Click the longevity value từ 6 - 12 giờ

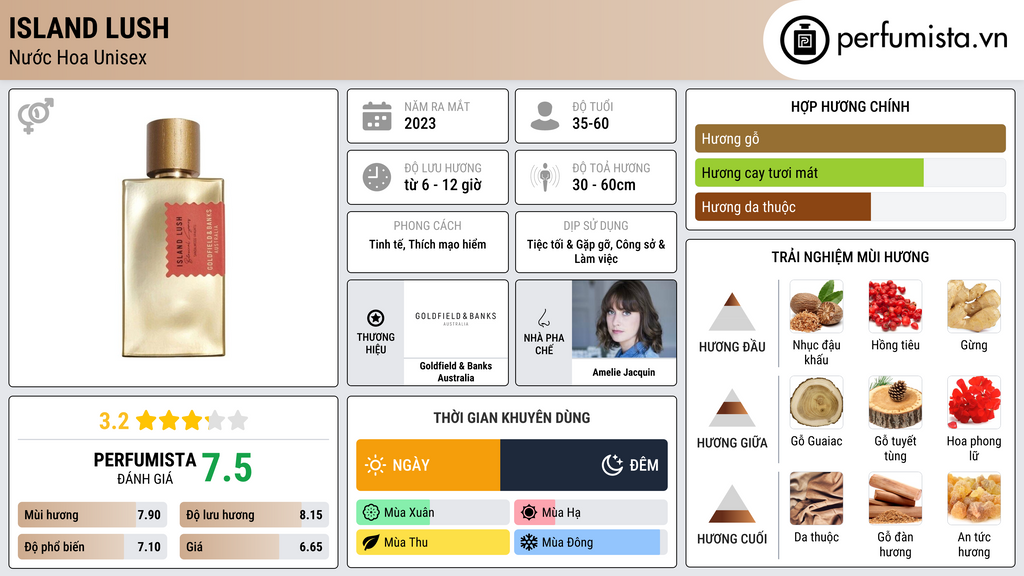click(443, 185)
